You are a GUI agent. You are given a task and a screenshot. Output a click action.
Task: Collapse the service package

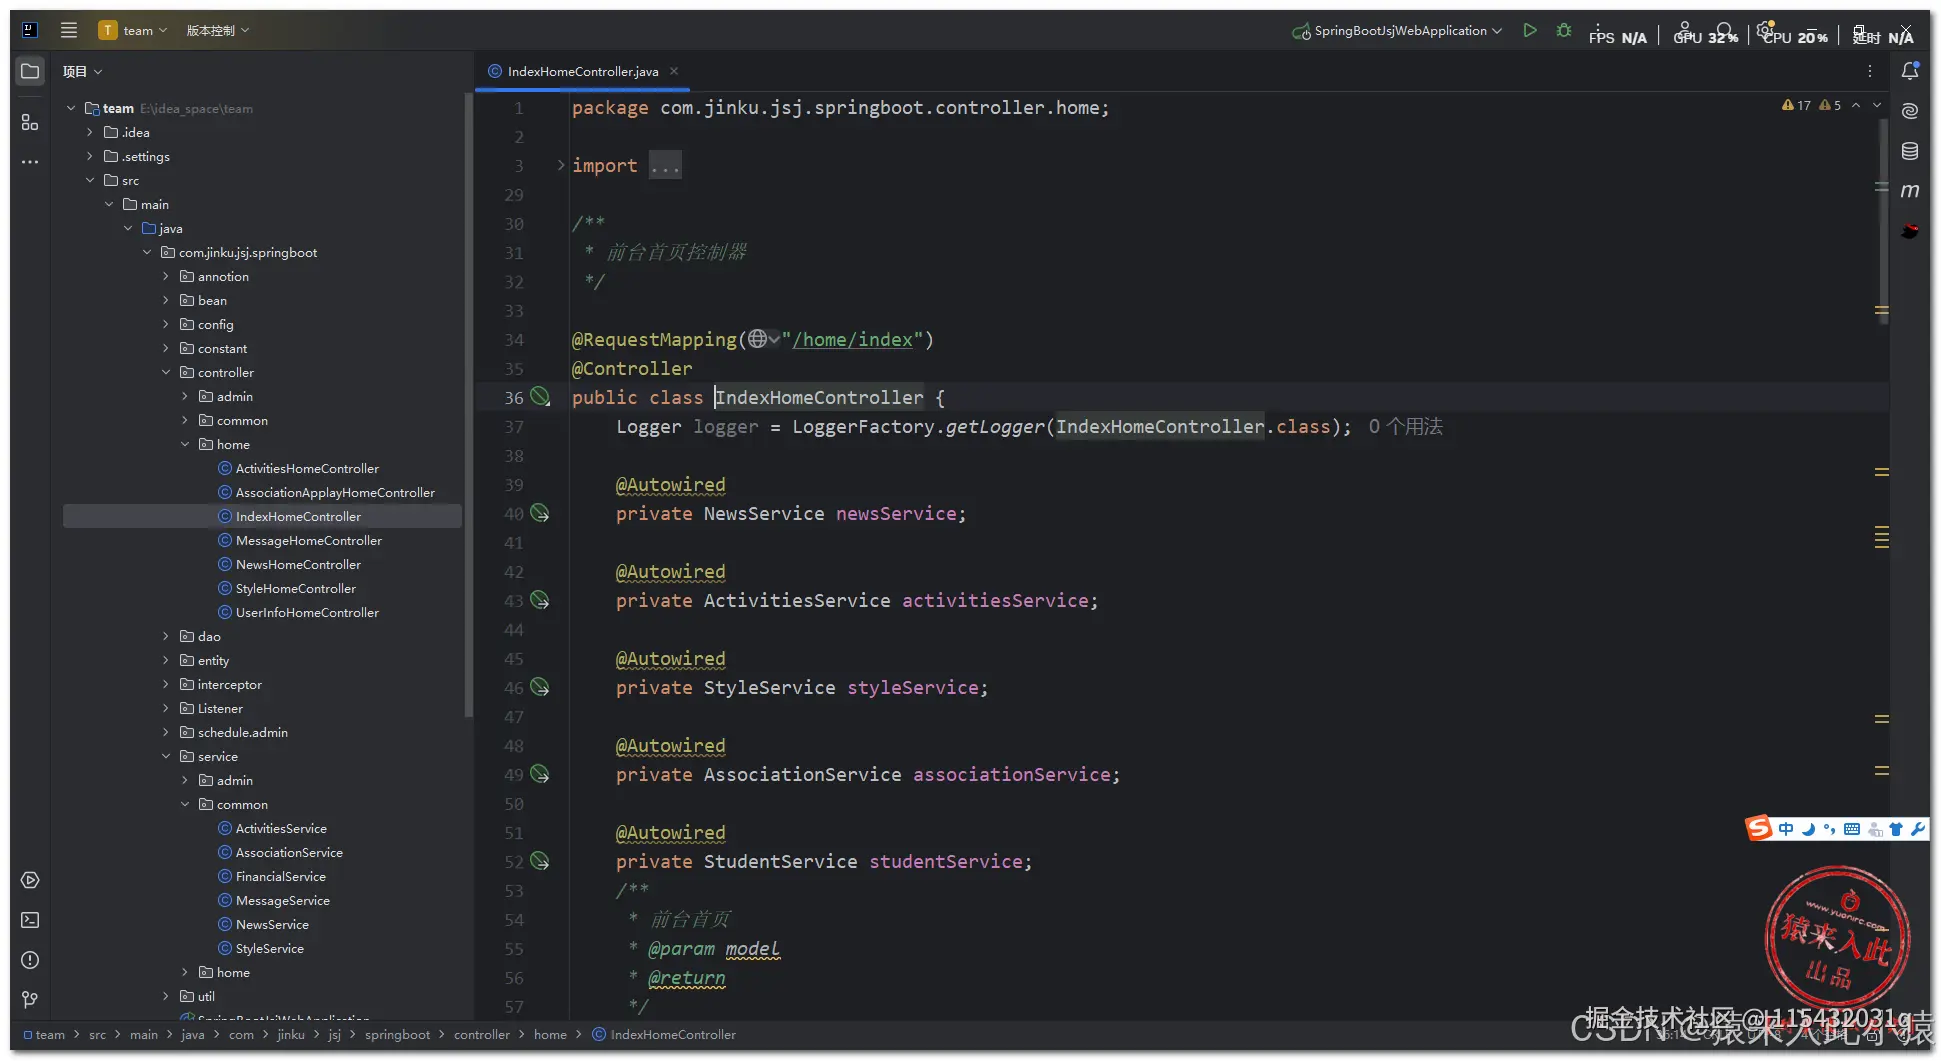[x=166, y=756]
